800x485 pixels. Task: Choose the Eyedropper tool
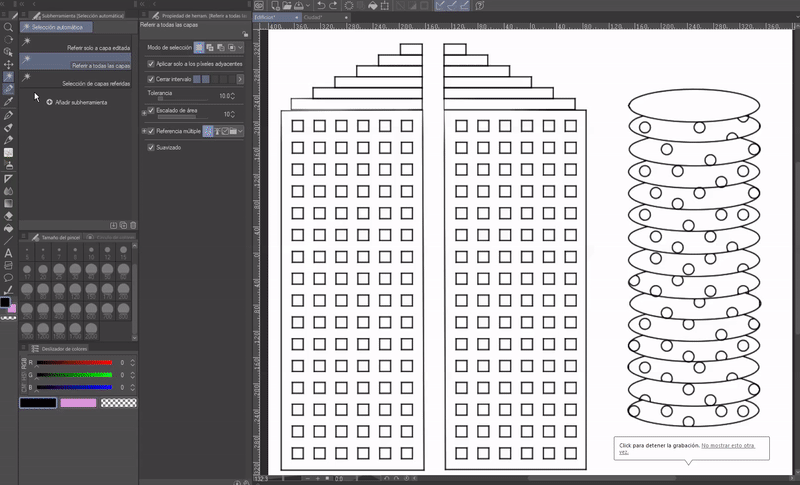click(8, 102)
